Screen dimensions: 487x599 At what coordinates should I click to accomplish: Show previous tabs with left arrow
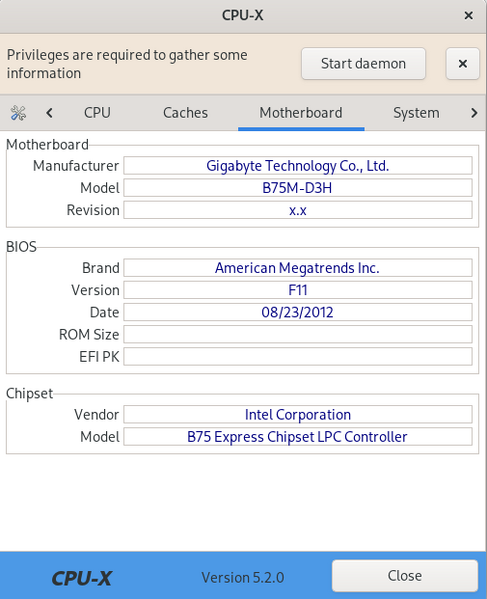[49, 113]
